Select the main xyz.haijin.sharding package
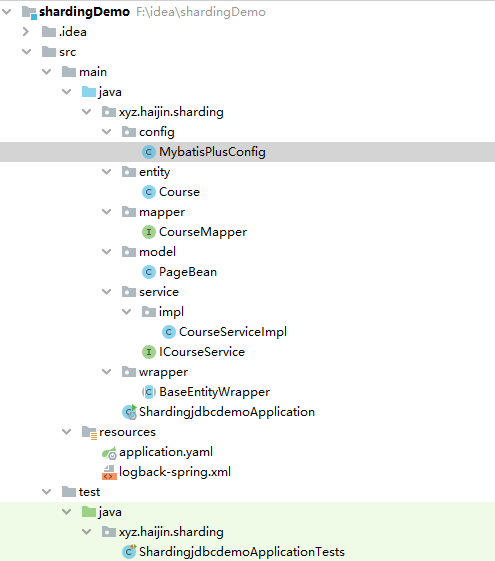Viewport: 495px width, 561px height. point(171,112)
